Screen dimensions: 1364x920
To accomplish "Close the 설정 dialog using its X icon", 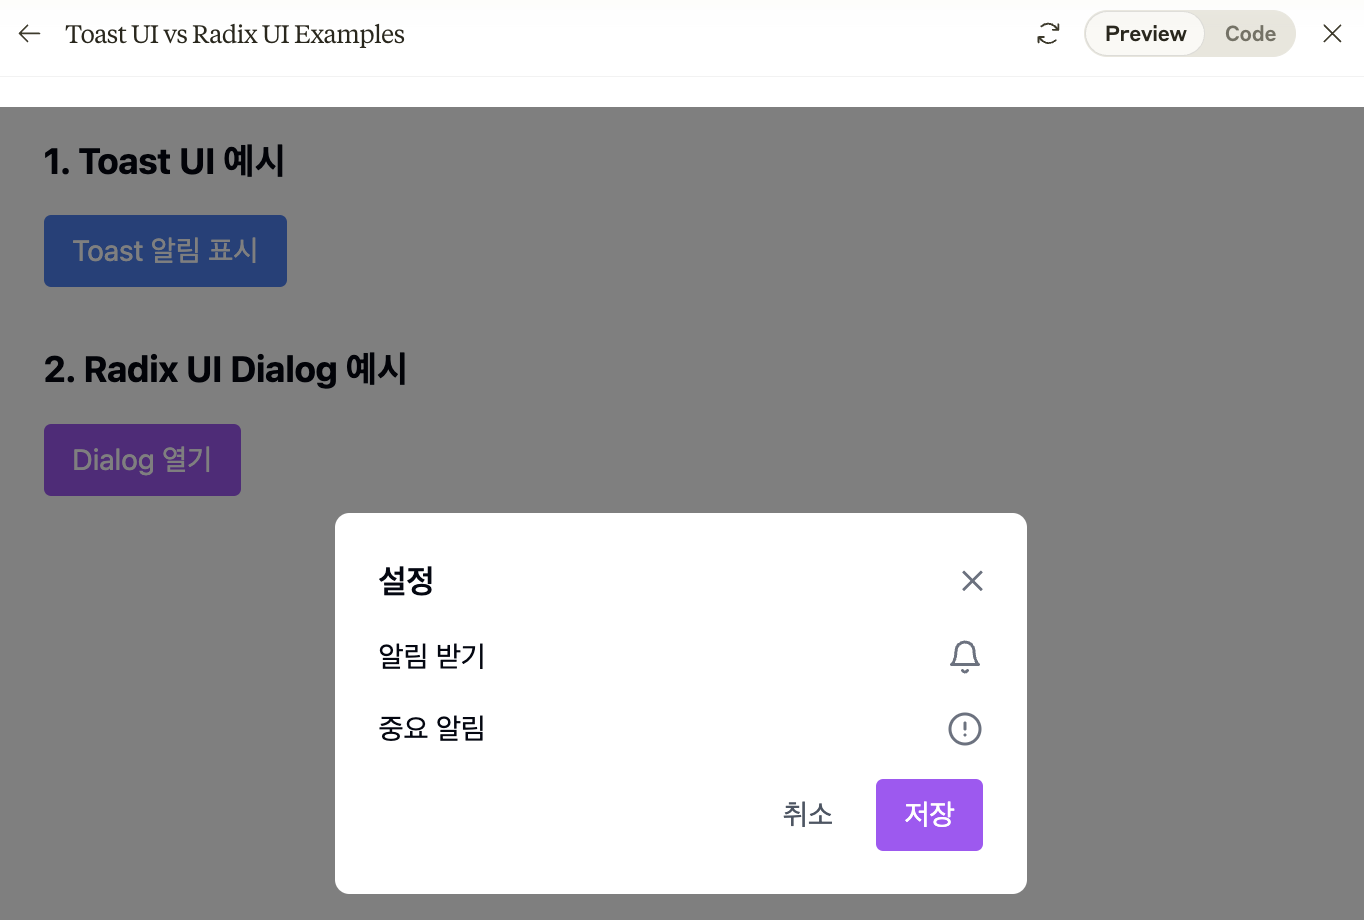I will pos(971,580).
